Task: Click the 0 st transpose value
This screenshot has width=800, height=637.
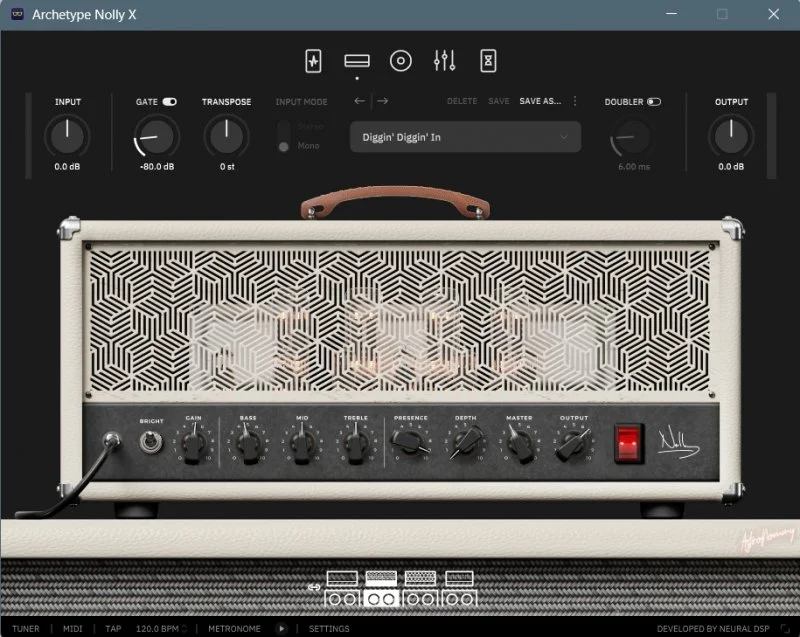Action: tap(227, 167)
